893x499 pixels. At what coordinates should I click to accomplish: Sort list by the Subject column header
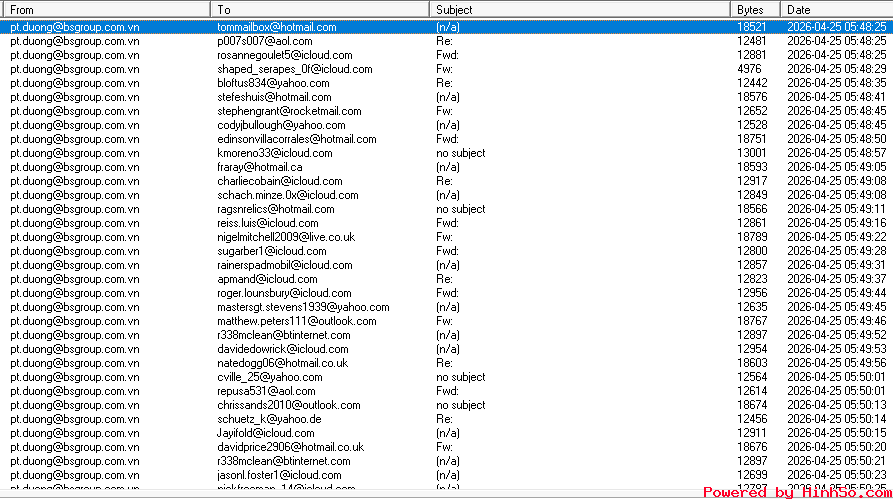(580, 10)
